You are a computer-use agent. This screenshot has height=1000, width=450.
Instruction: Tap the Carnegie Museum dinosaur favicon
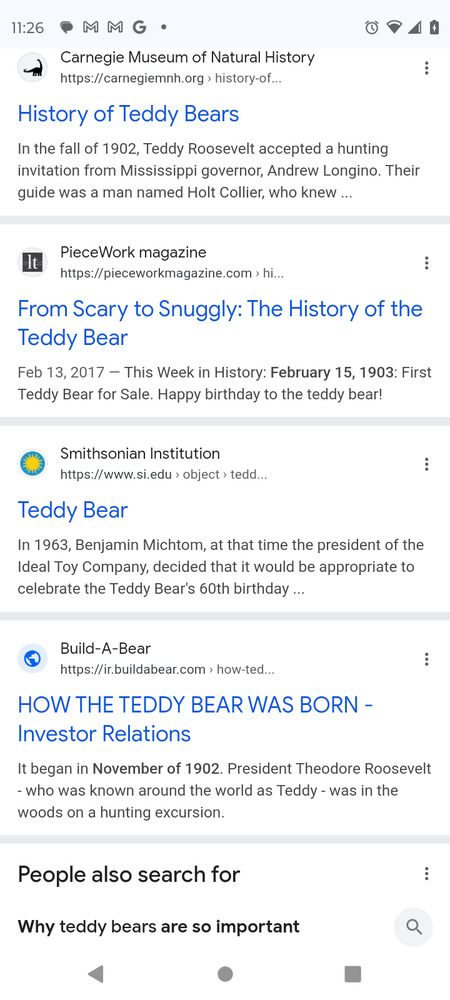click(x=32, y=68)
